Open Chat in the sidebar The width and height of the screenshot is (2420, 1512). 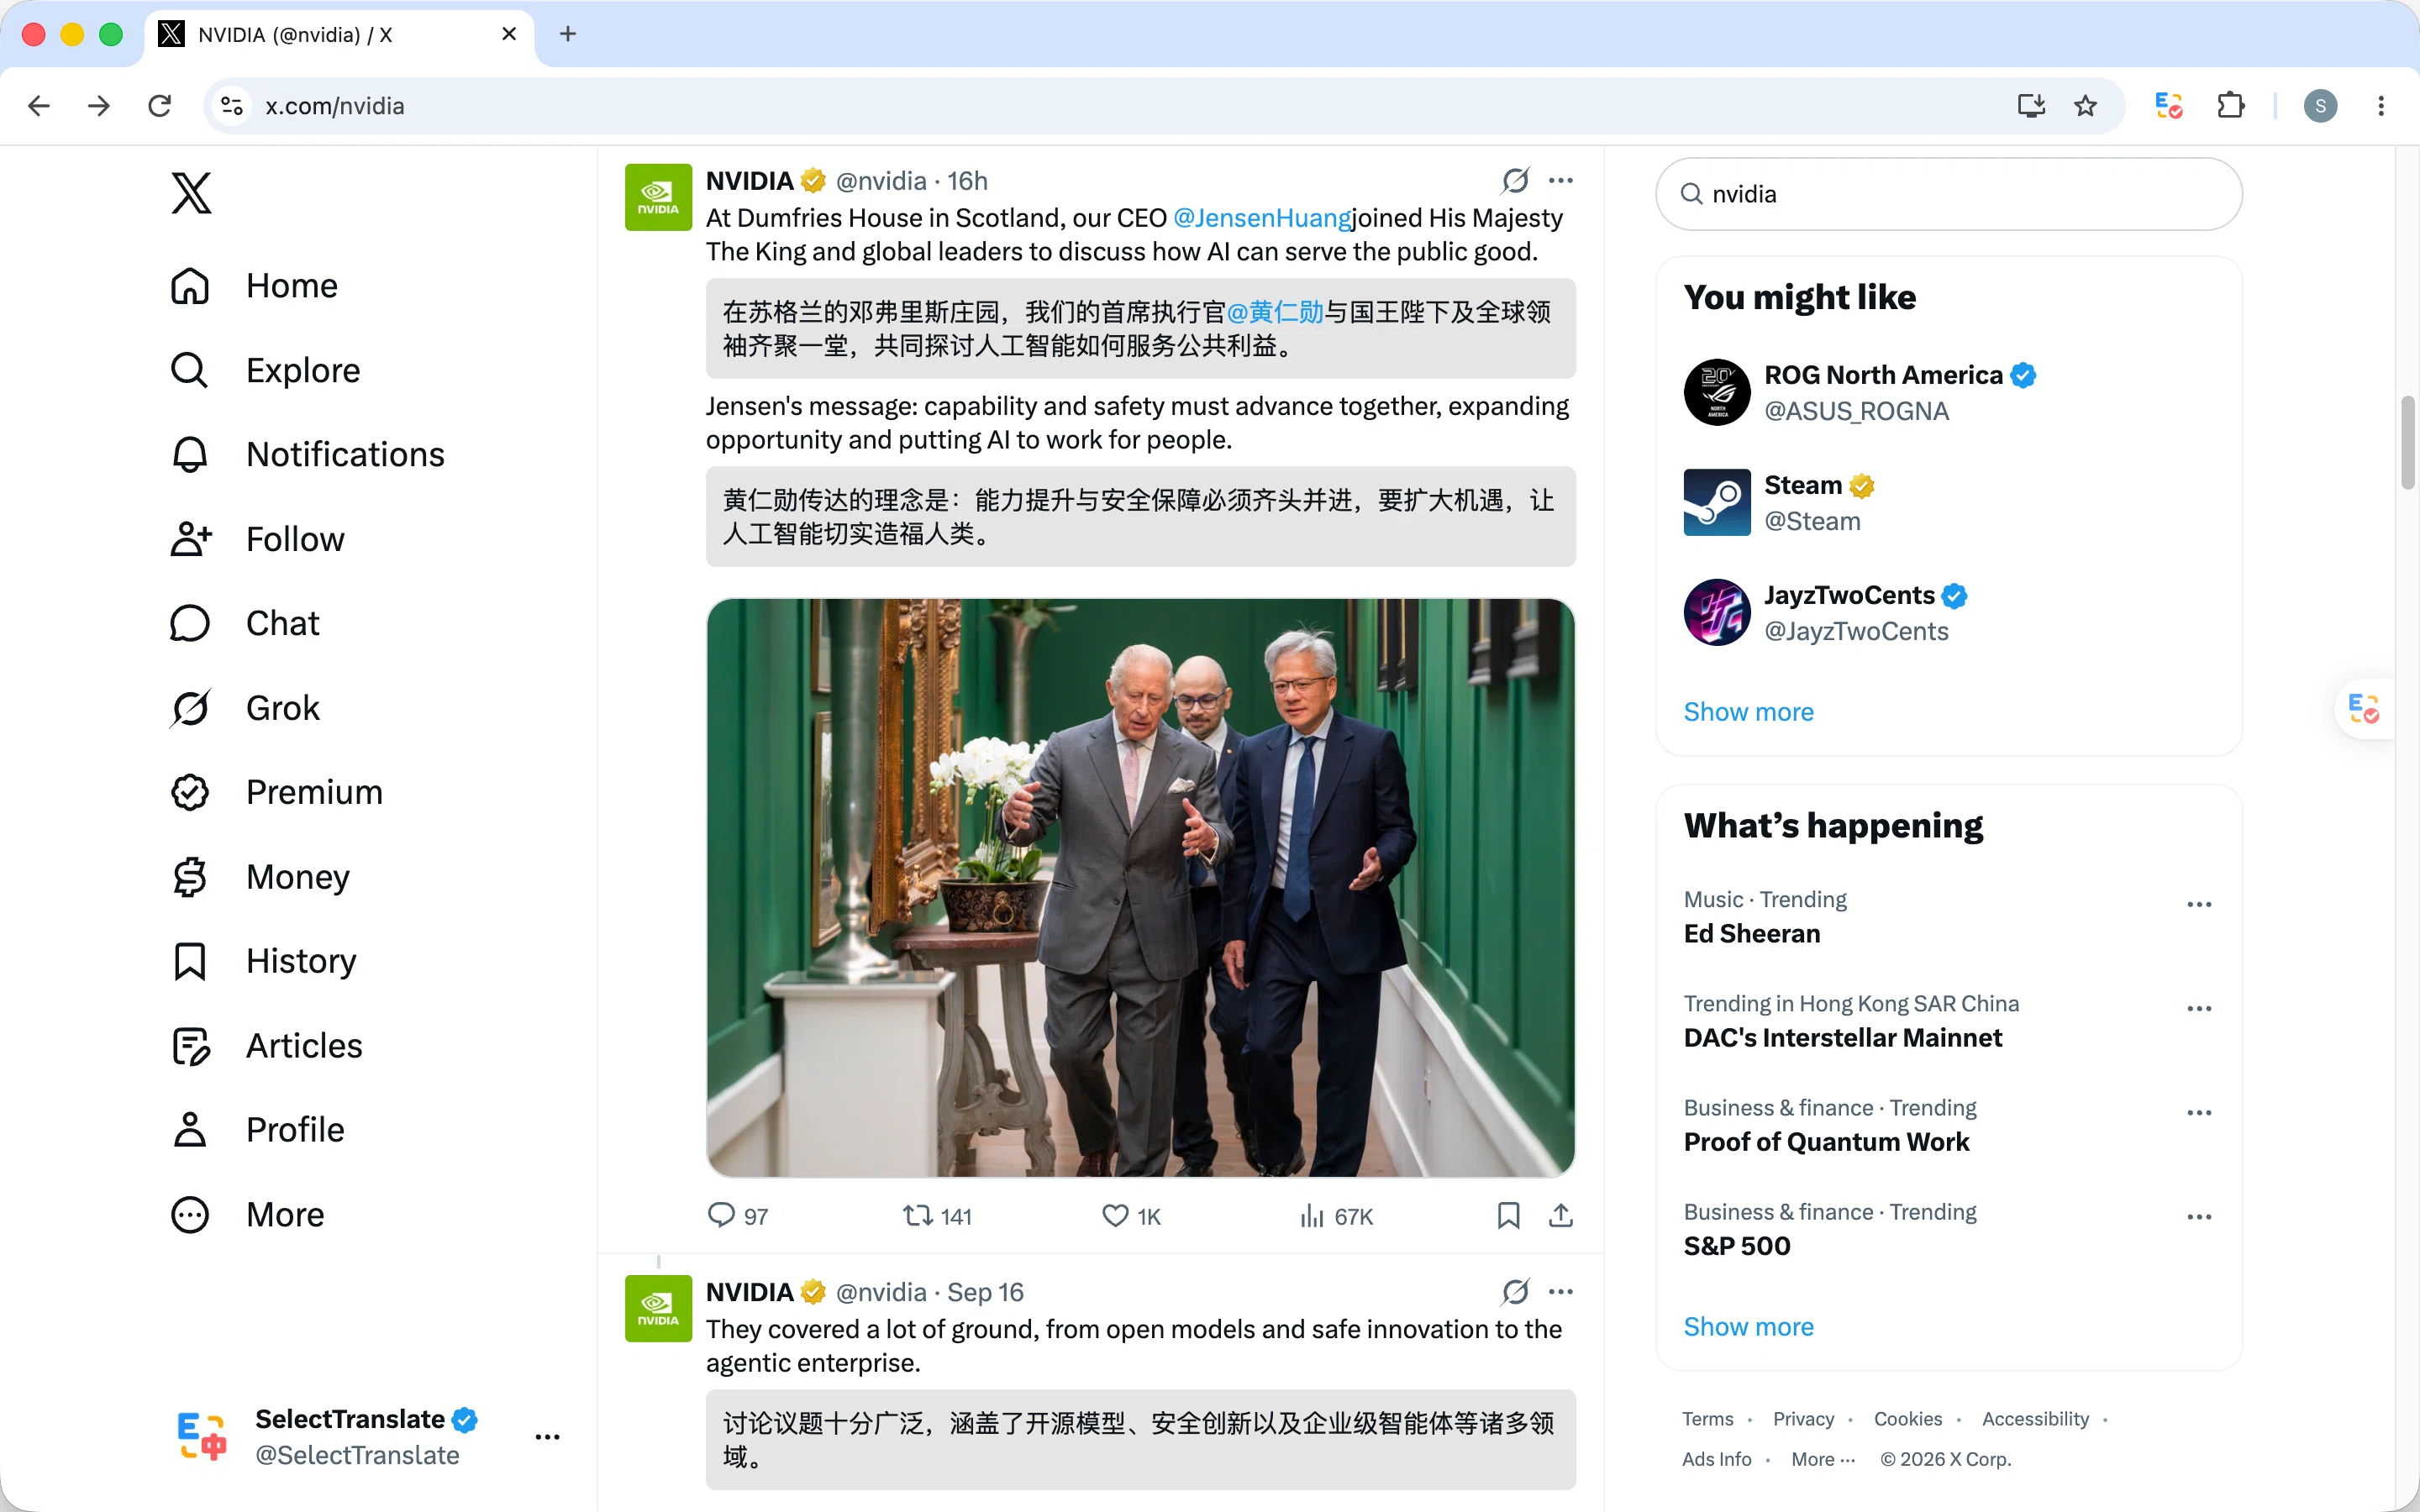pos(245,623)
